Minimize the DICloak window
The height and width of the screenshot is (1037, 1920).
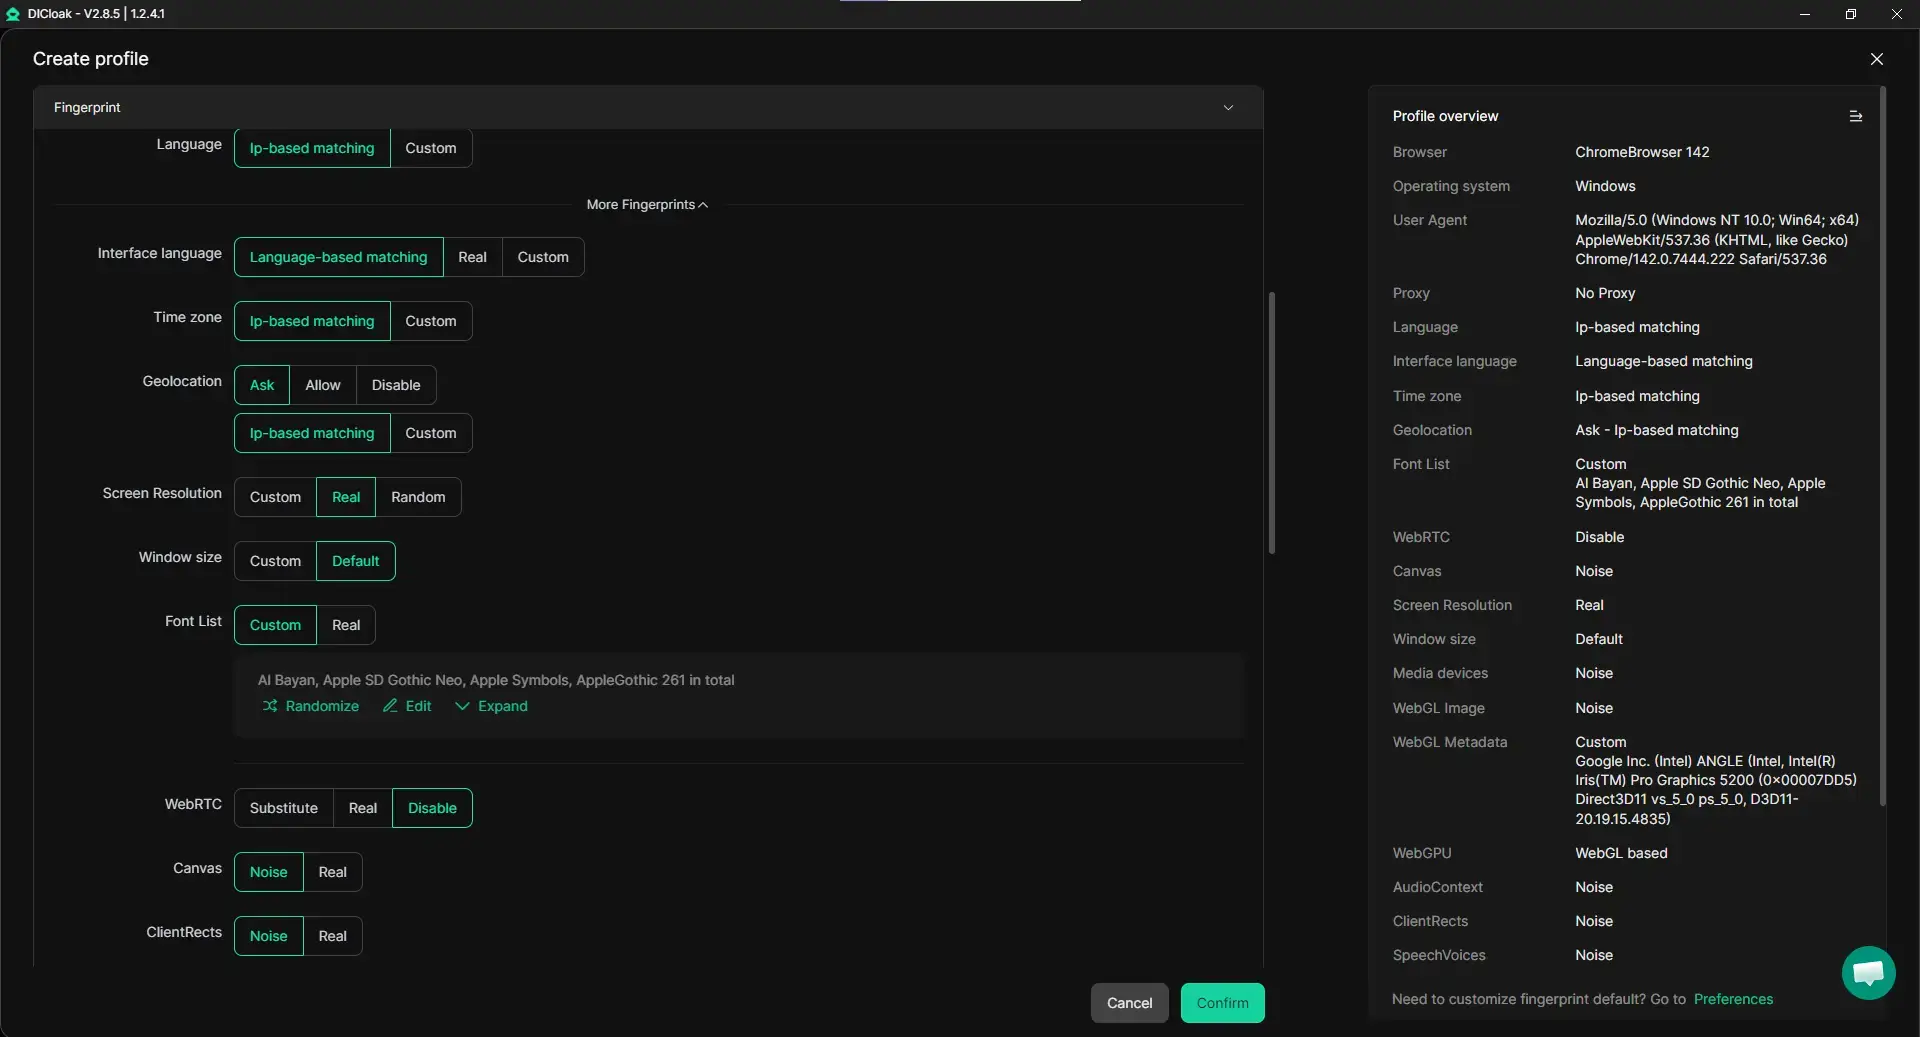1804,14
